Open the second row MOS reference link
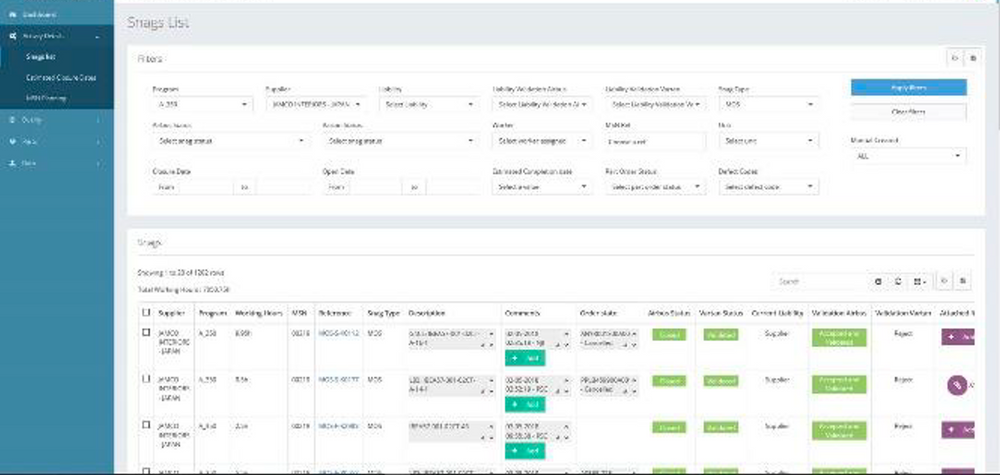Viewport: 1000px width, 475px height. [339, 379]
